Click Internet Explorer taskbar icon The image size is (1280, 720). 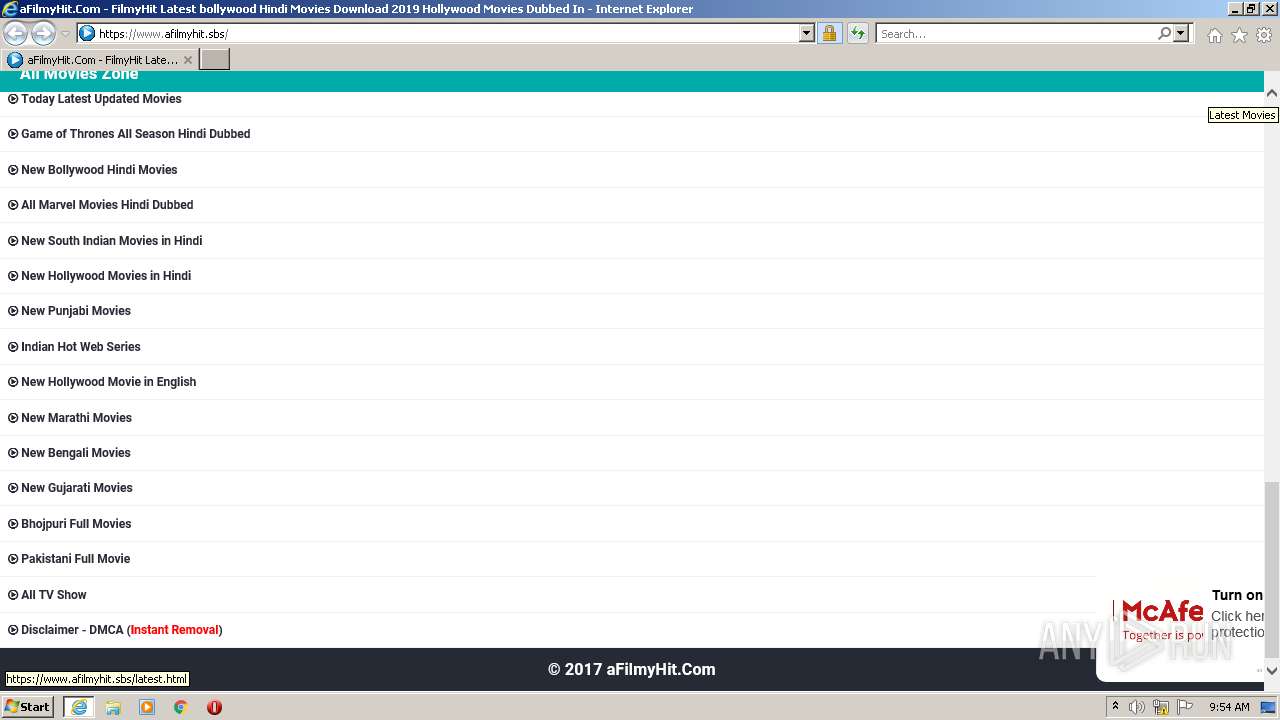point(79,707)
